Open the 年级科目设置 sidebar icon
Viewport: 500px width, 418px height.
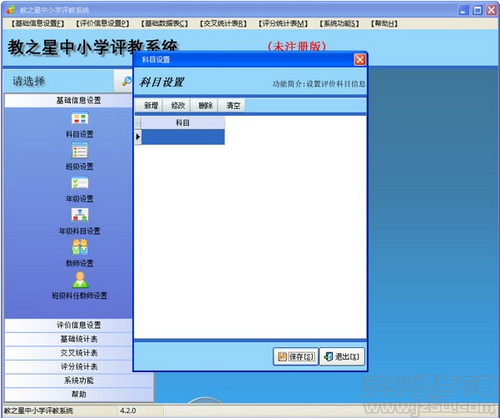coord(80,215)
